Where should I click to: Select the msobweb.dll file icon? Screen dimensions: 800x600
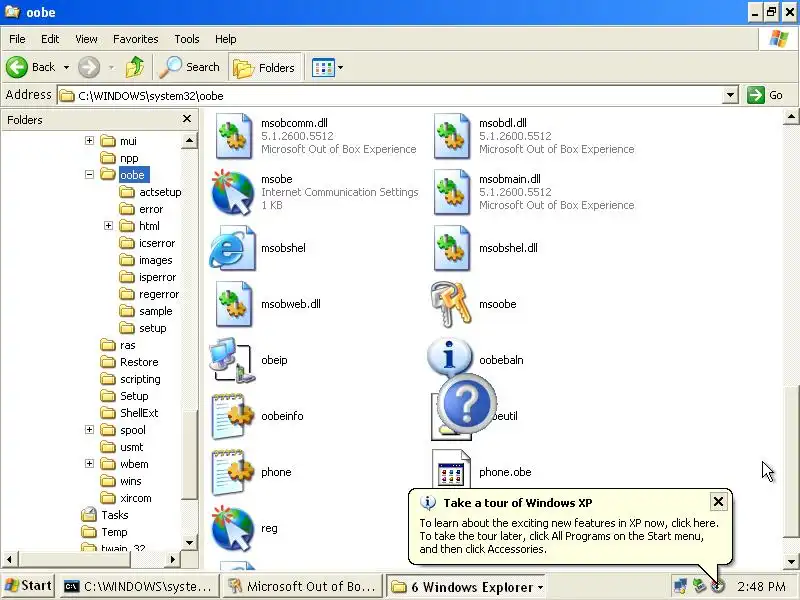[234, 305]
